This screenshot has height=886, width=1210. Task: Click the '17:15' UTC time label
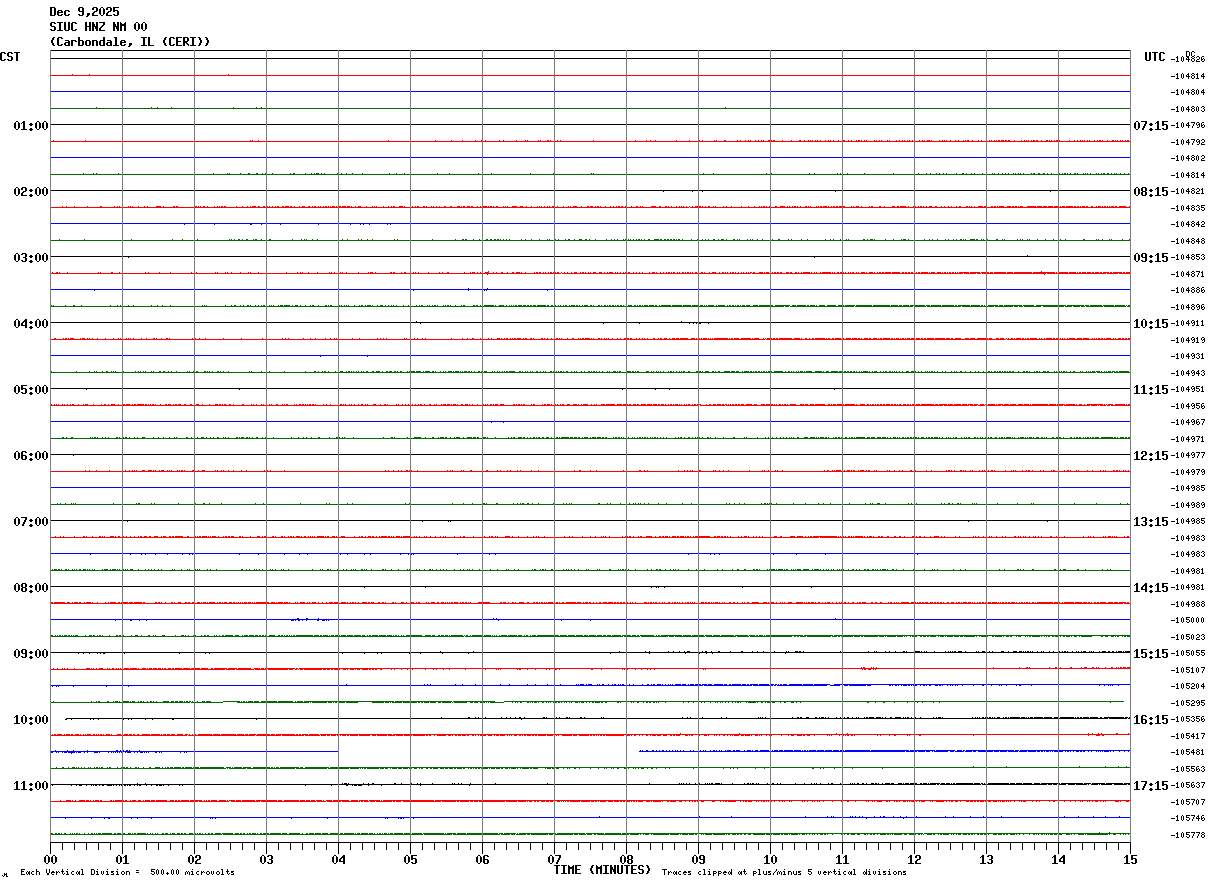[x=1150, y=786]
